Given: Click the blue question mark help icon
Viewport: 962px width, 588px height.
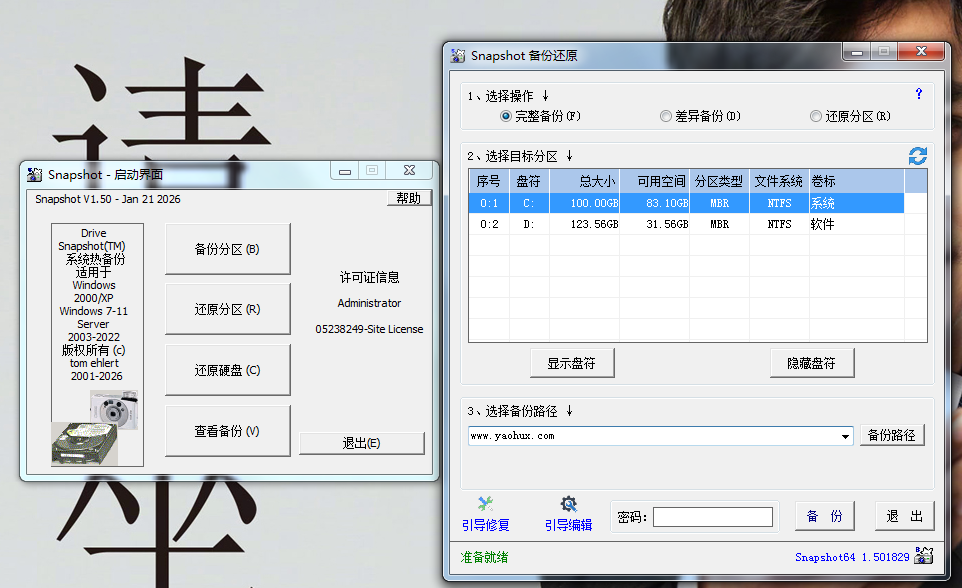Looking at the screenshot, I should click(918, 94).
